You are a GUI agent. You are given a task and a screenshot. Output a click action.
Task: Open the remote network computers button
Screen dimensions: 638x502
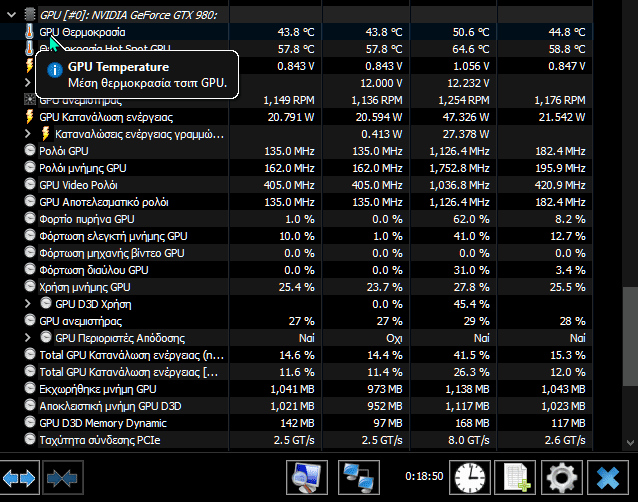[358, 478]
